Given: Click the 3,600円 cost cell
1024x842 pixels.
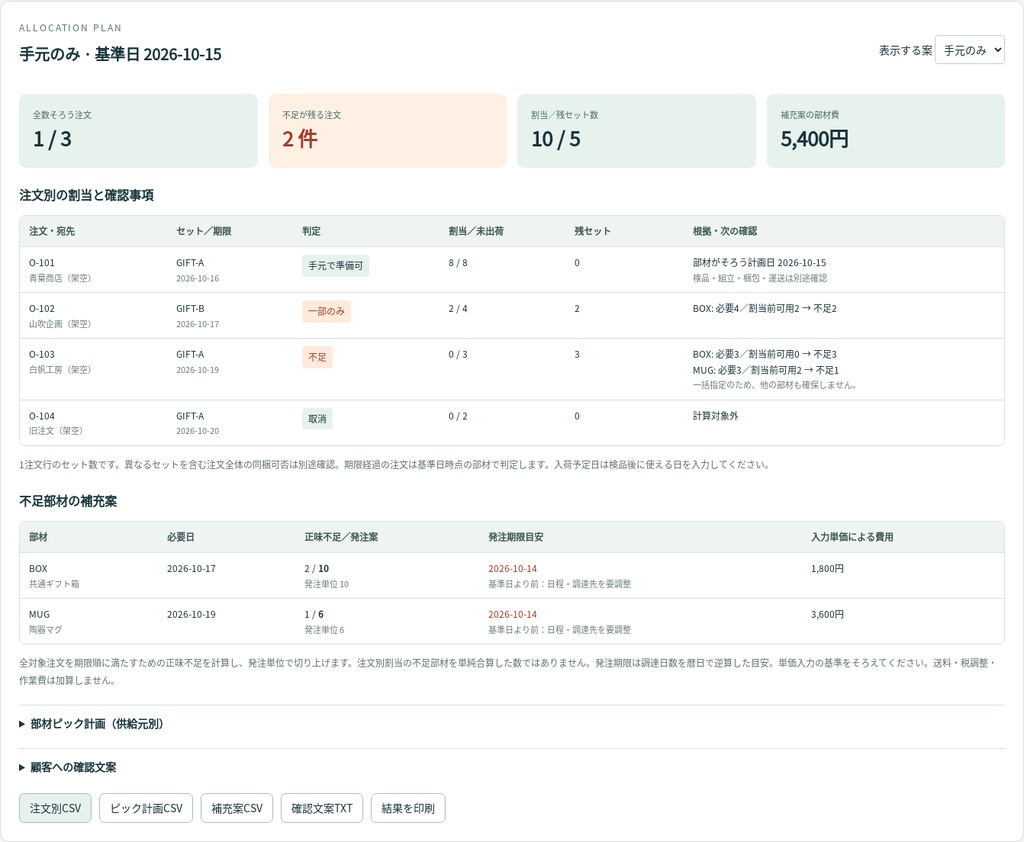Looking at the screenshot, I should point(827,615).
